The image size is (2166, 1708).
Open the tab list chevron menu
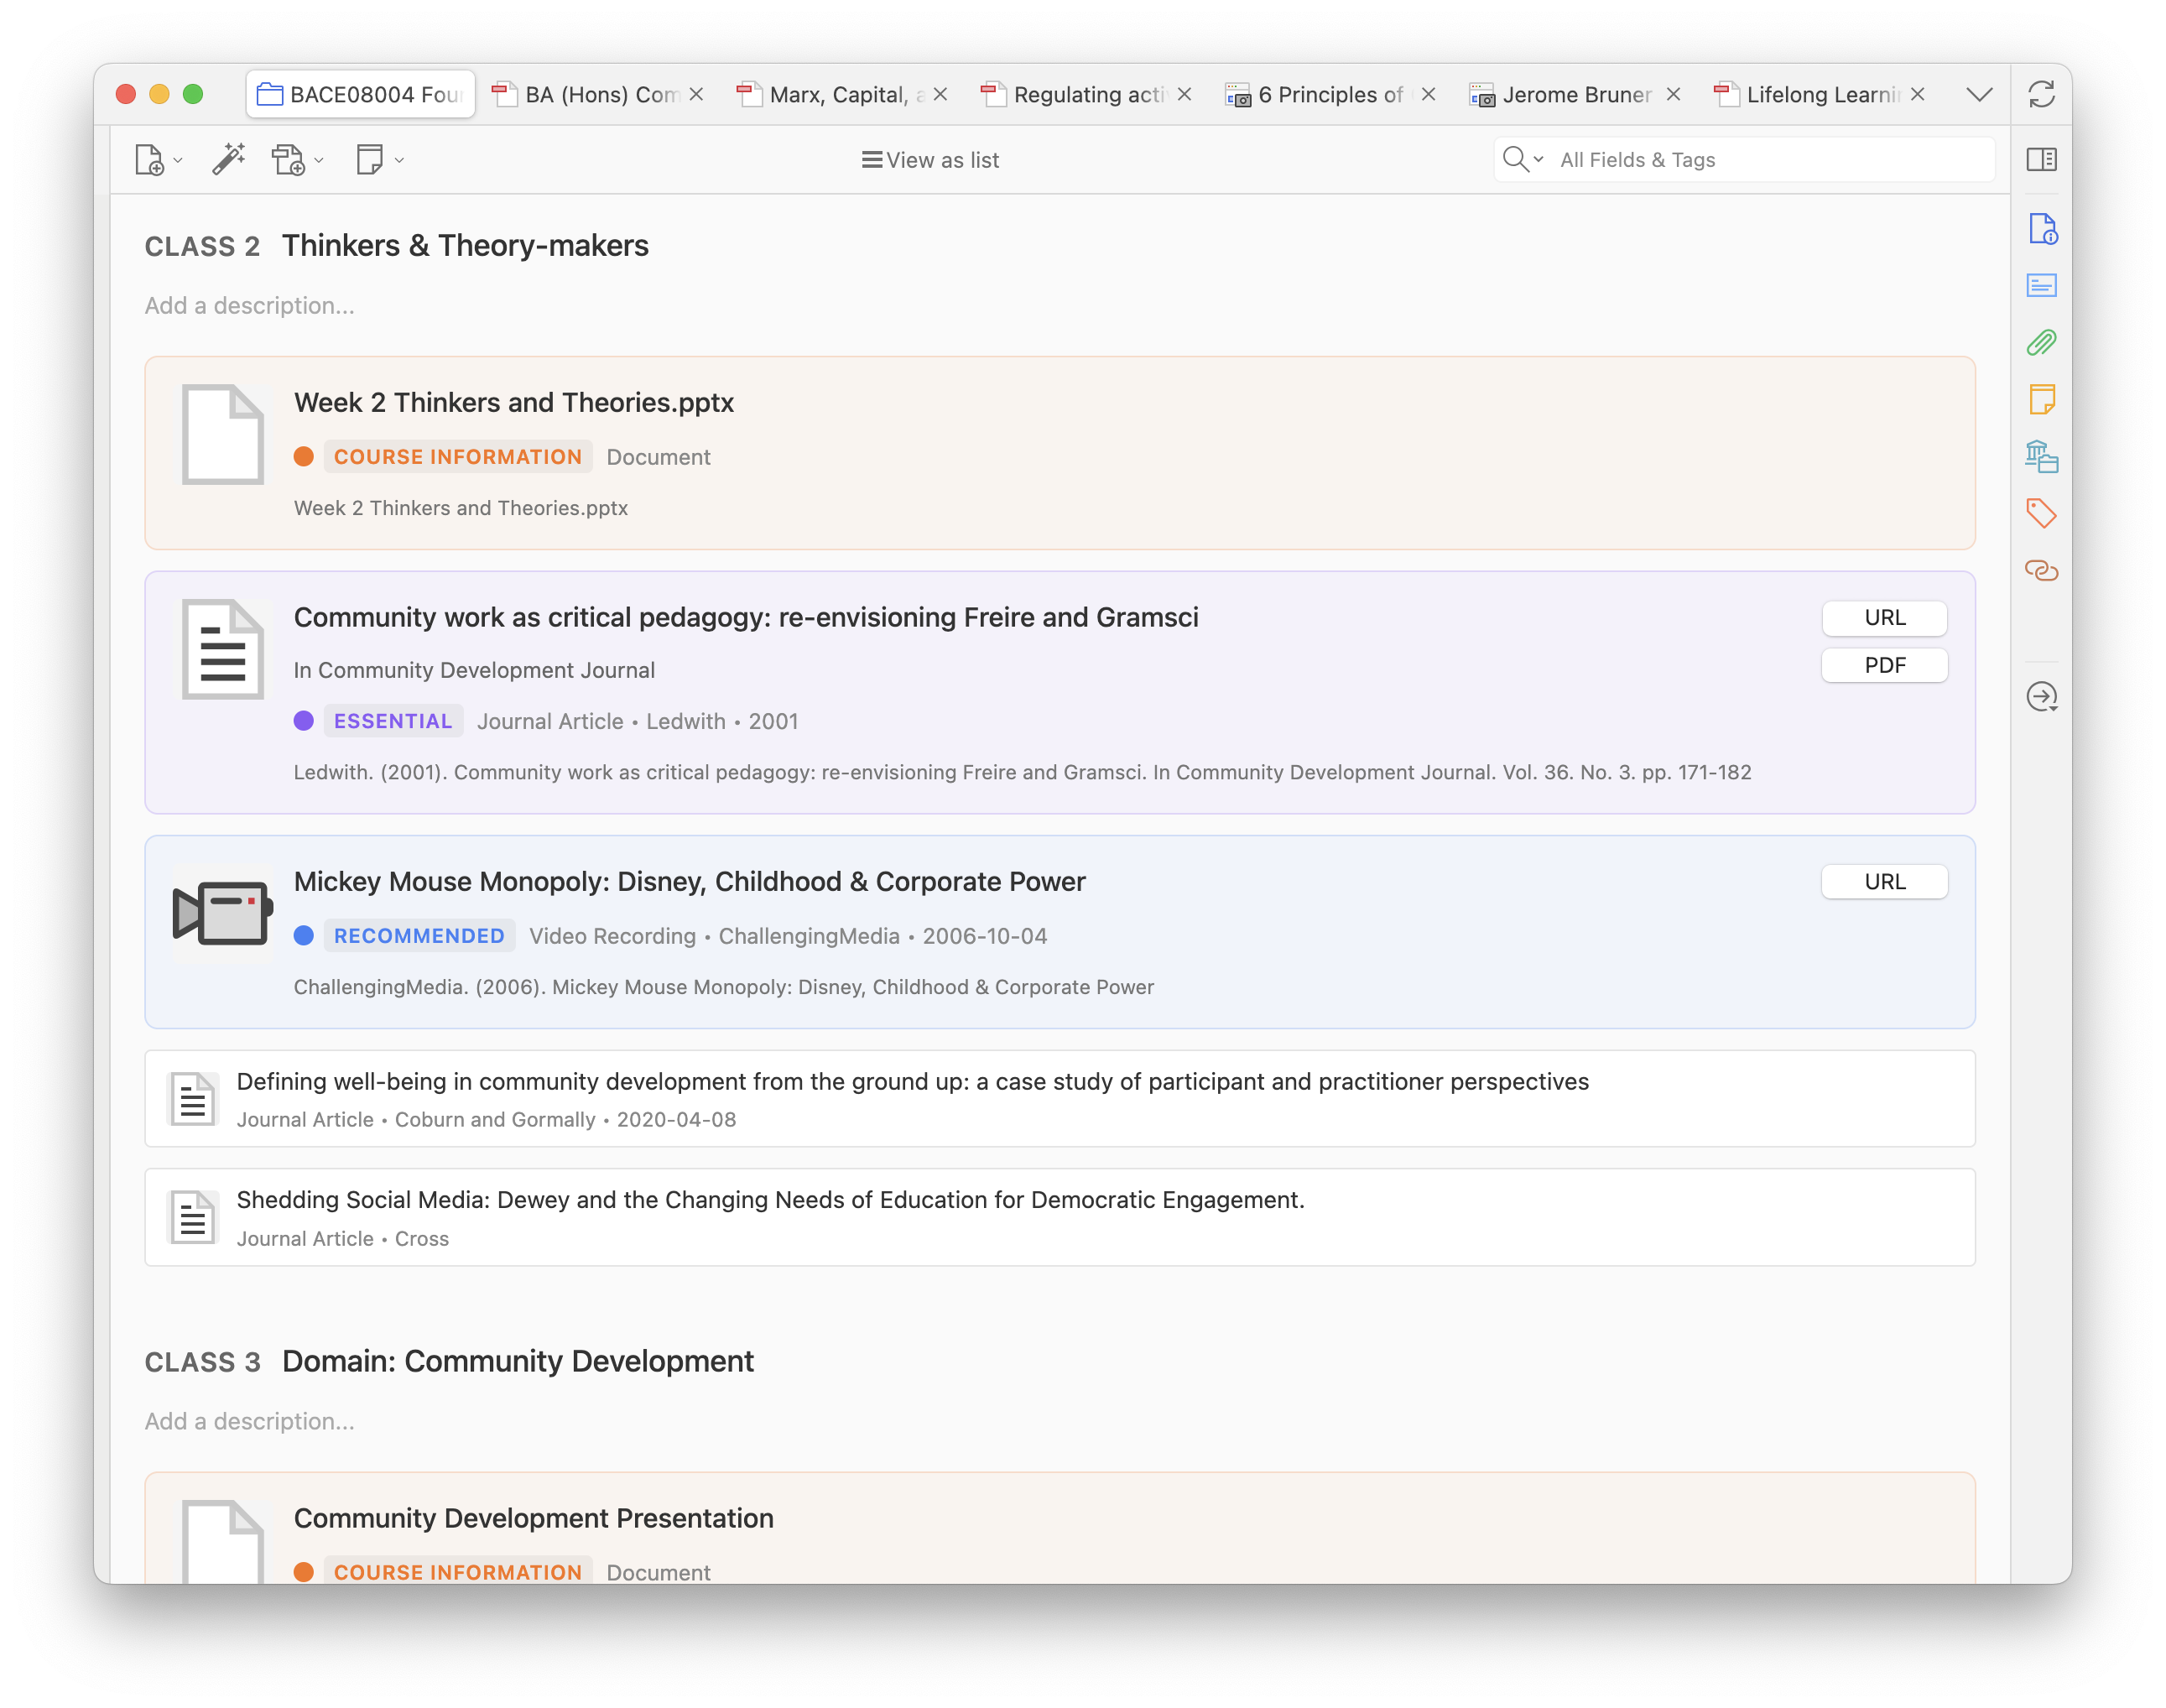pos(1979,95)
